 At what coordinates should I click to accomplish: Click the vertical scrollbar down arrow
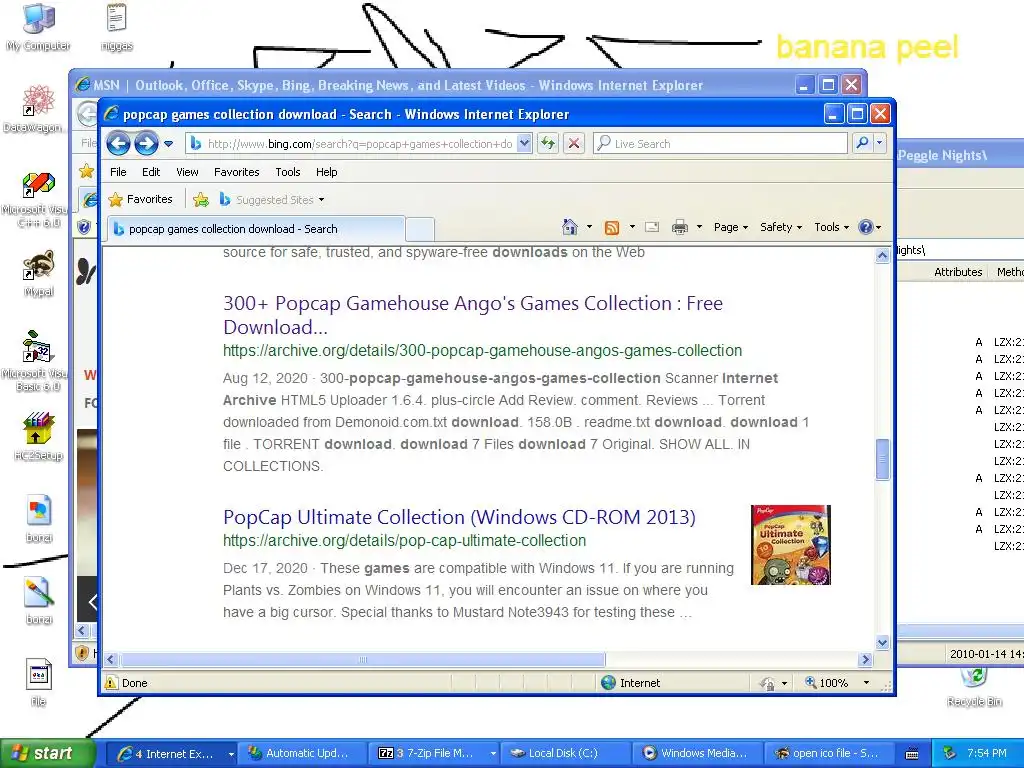click(882, 643)
